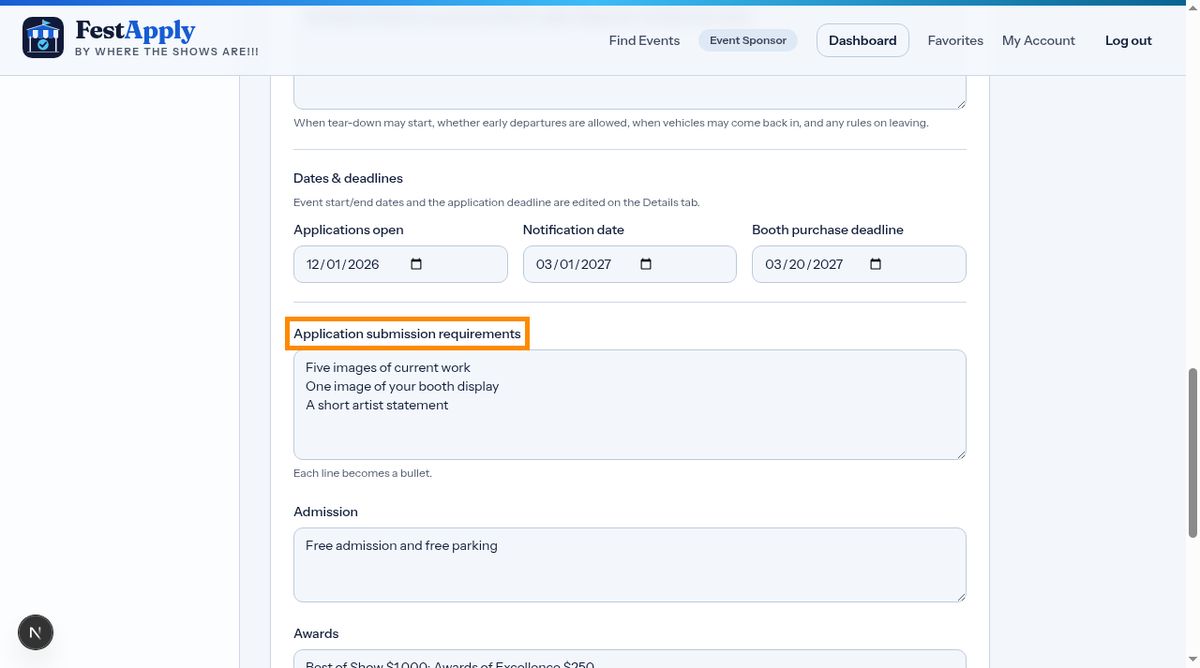
Task: Edit the Application submission requirements textarea
Action: (x=630, y=405)
